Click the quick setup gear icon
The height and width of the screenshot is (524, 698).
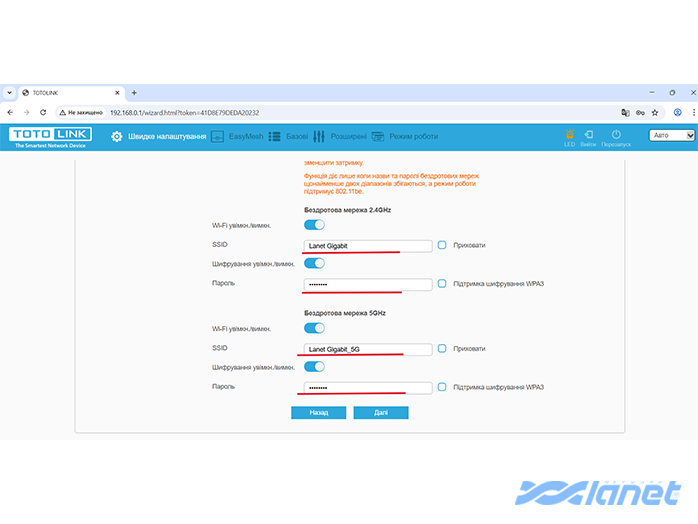click(117, 136)
